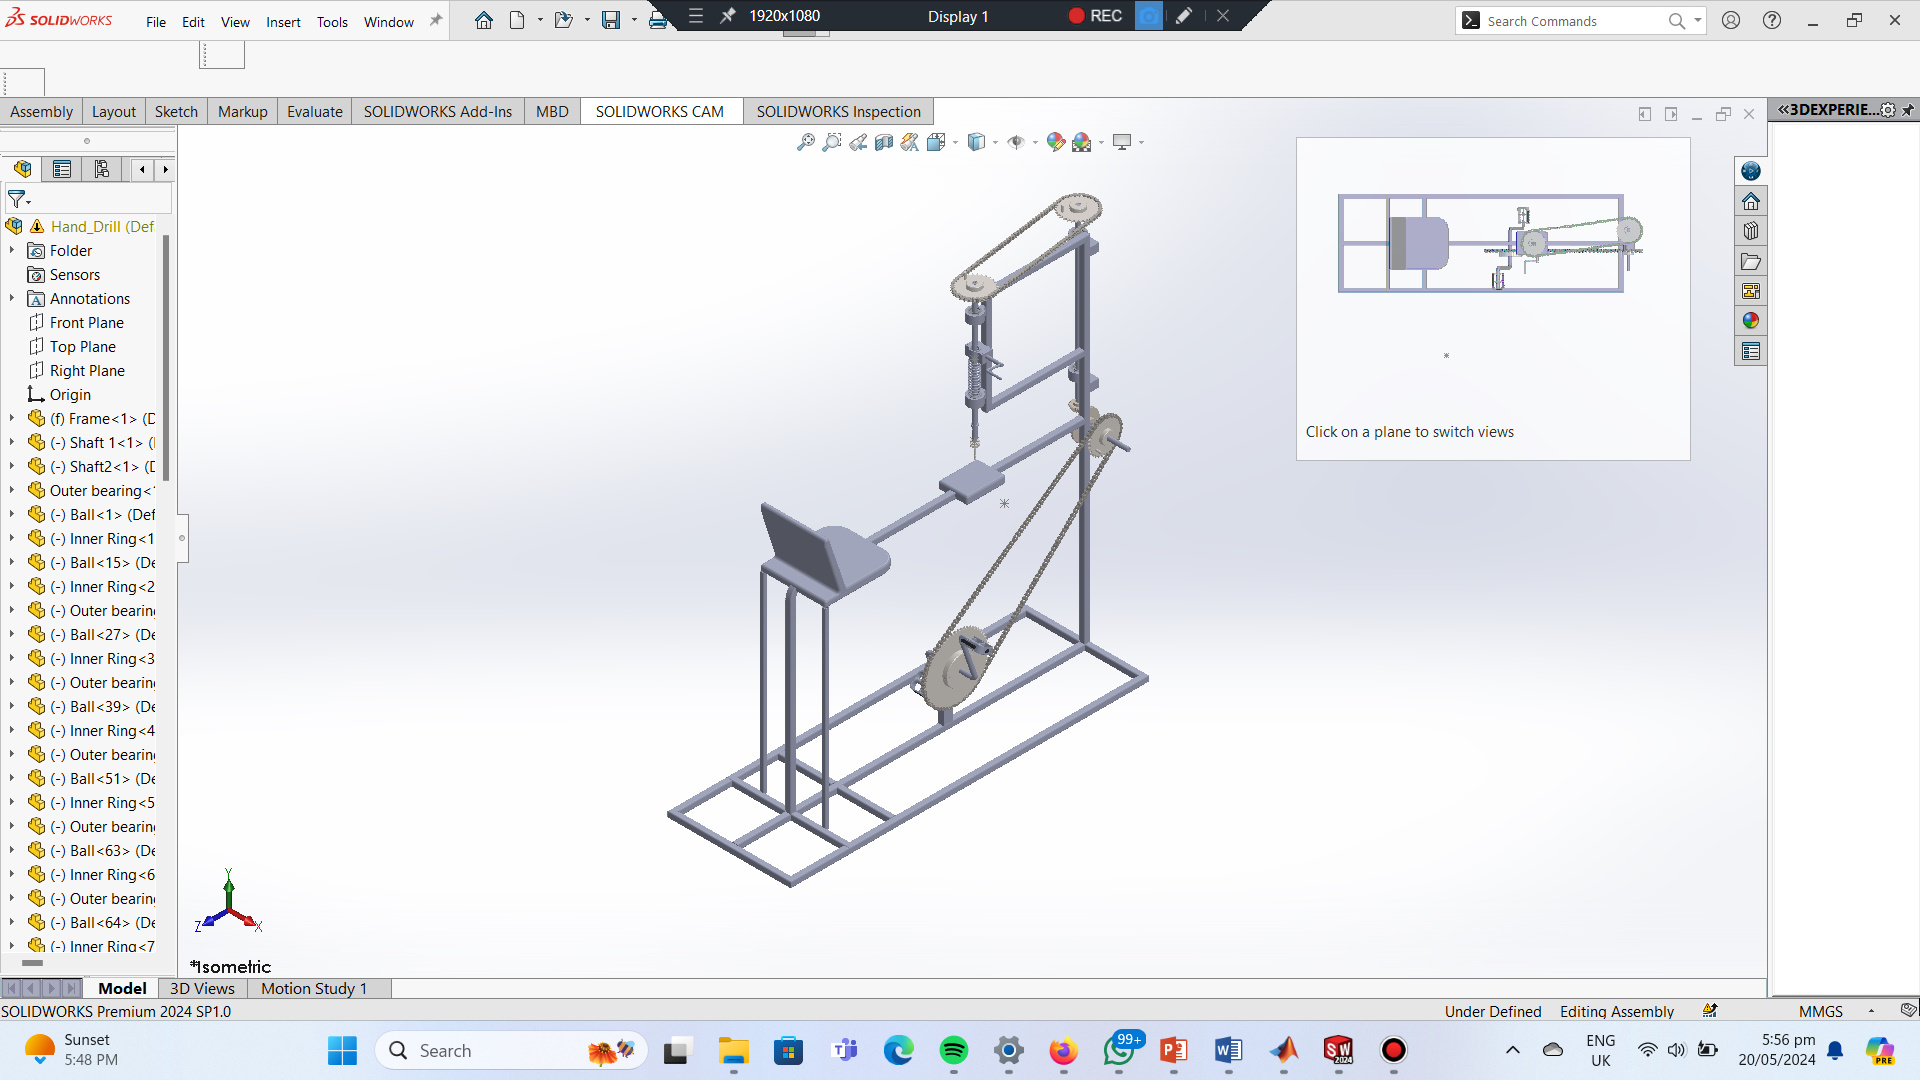Select Top Plane in feature tree

(82, 347)
